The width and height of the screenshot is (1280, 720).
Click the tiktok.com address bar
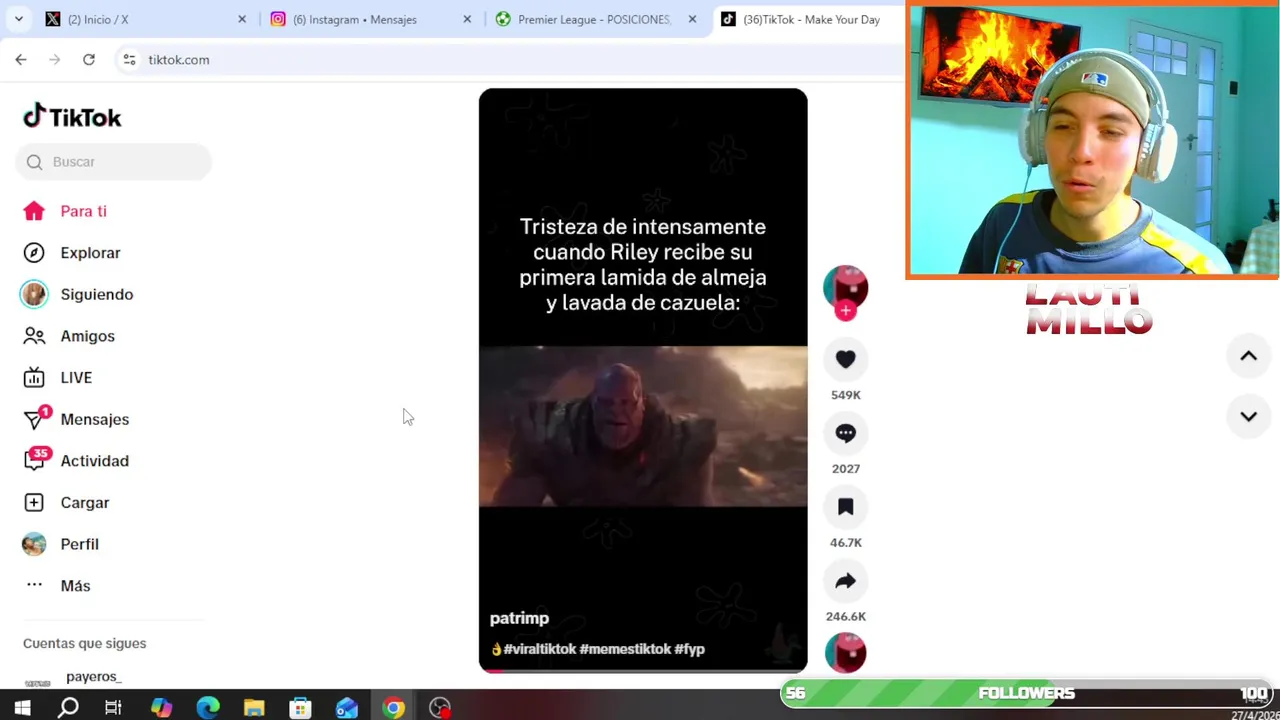point(510,60)
